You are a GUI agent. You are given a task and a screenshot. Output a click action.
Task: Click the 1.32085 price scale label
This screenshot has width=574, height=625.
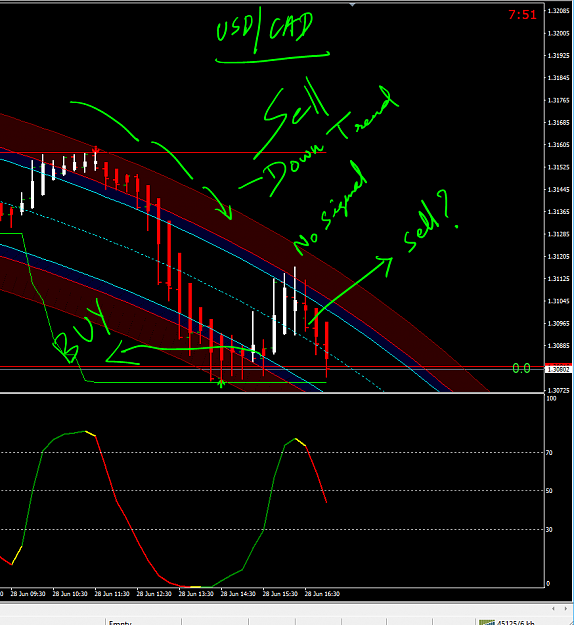(x=558, y=11)
